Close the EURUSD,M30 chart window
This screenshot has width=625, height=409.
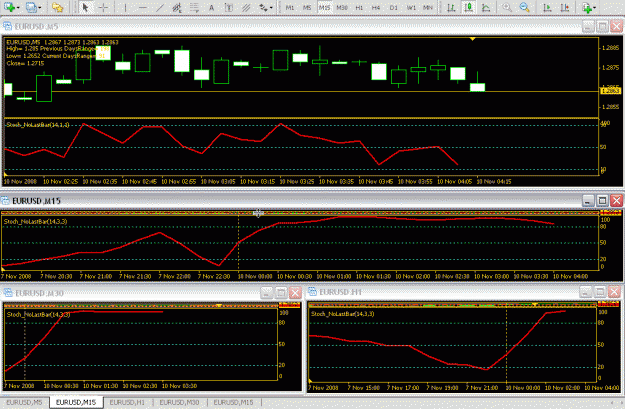tap(295, 293)
